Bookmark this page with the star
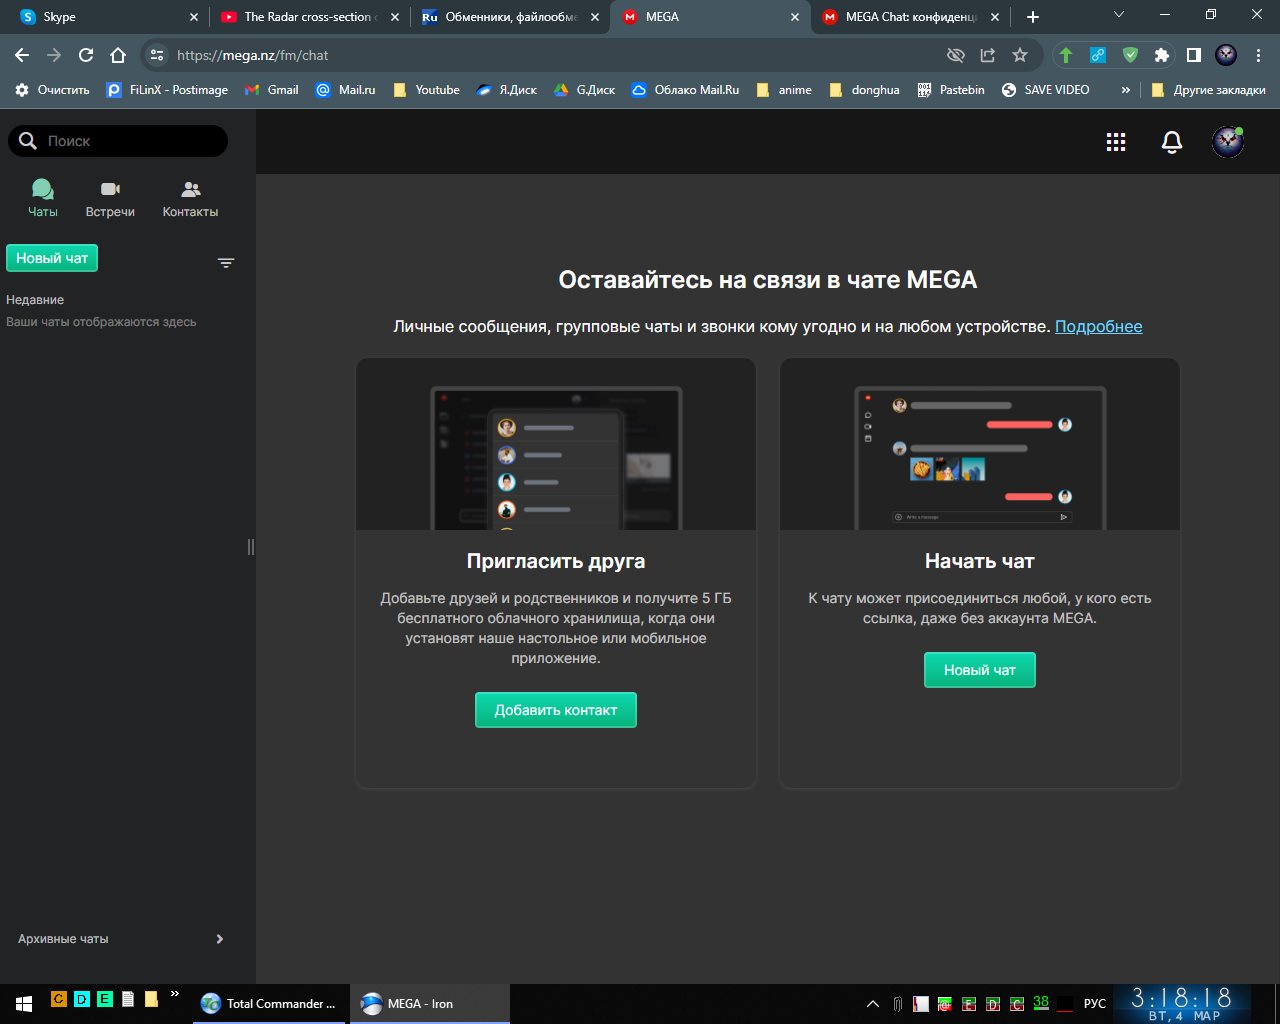The image size is (1280, 1024). click(1020, 55)
